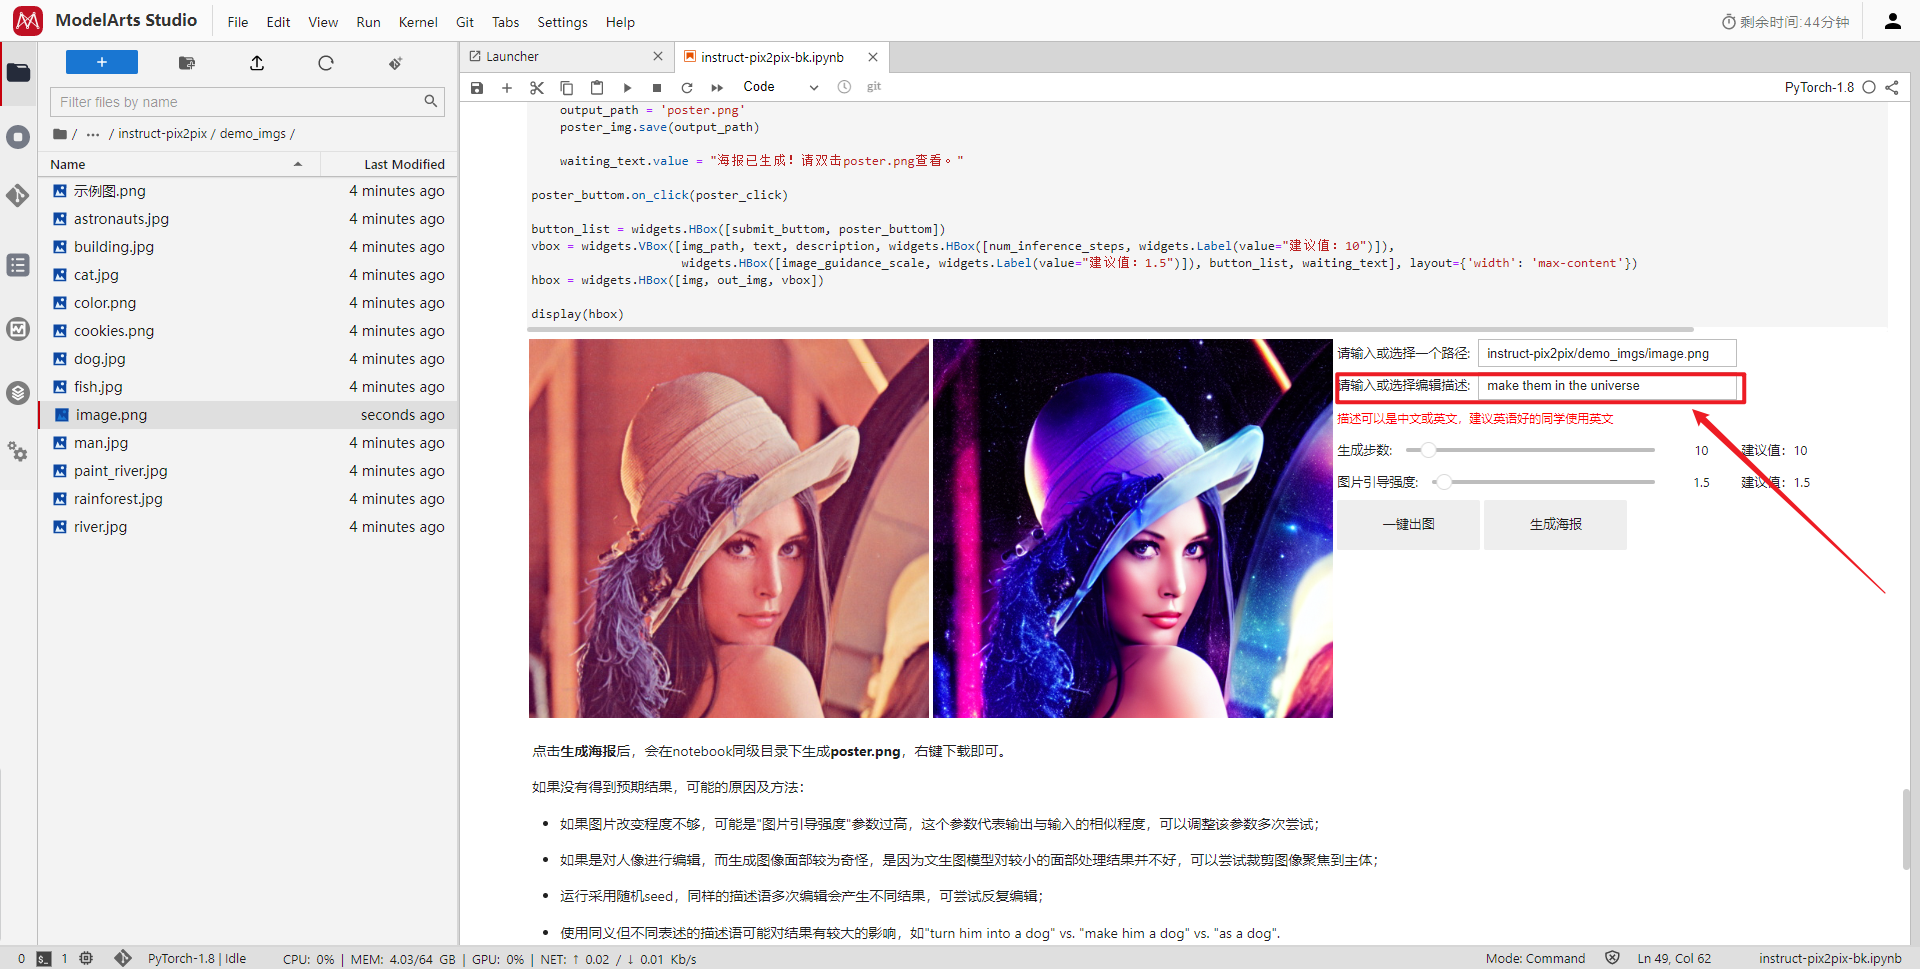Click the remaining time indicator
This screenshot has width=1920, height=969.
[x=1785, y=22]
